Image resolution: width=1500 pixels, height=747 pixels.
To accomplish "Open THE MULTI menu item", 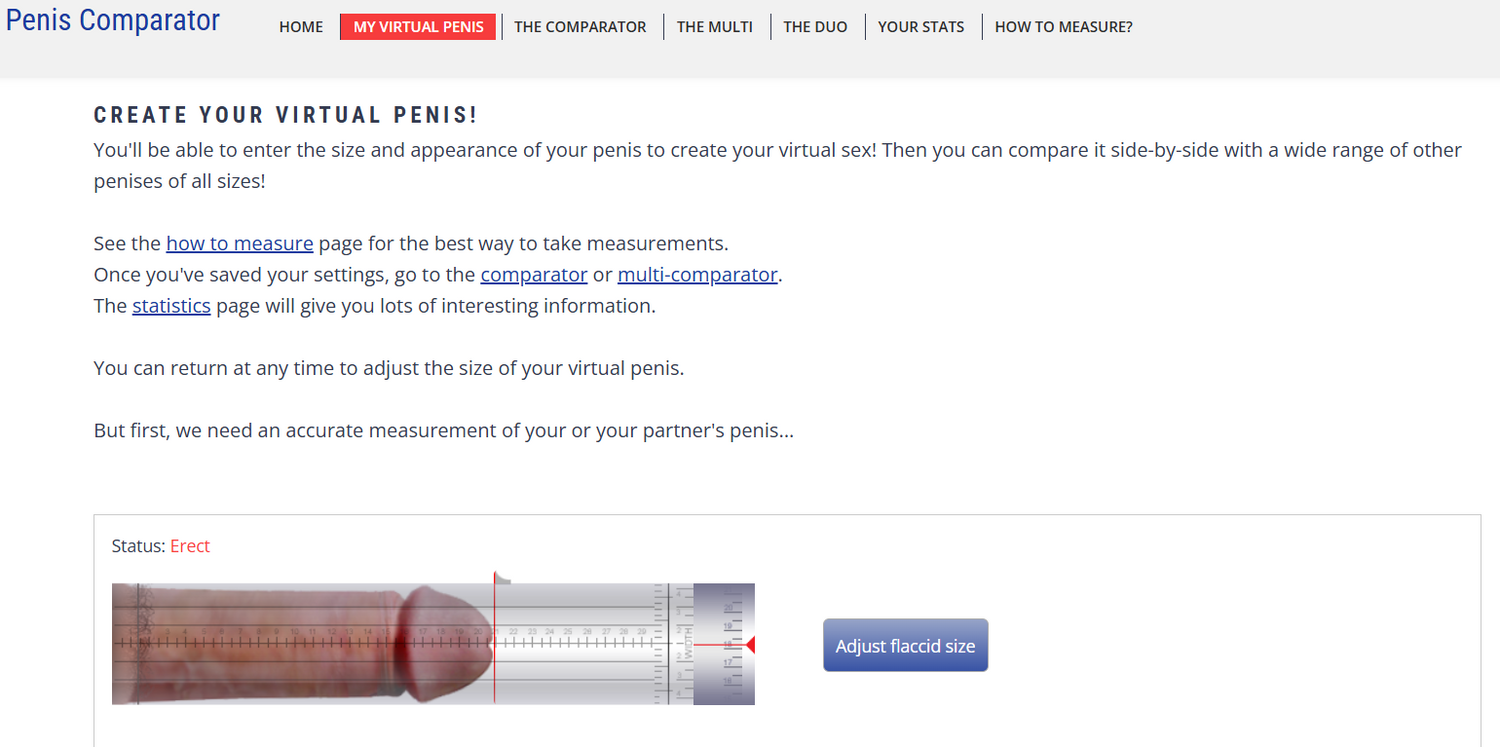I will pos(714,27).
